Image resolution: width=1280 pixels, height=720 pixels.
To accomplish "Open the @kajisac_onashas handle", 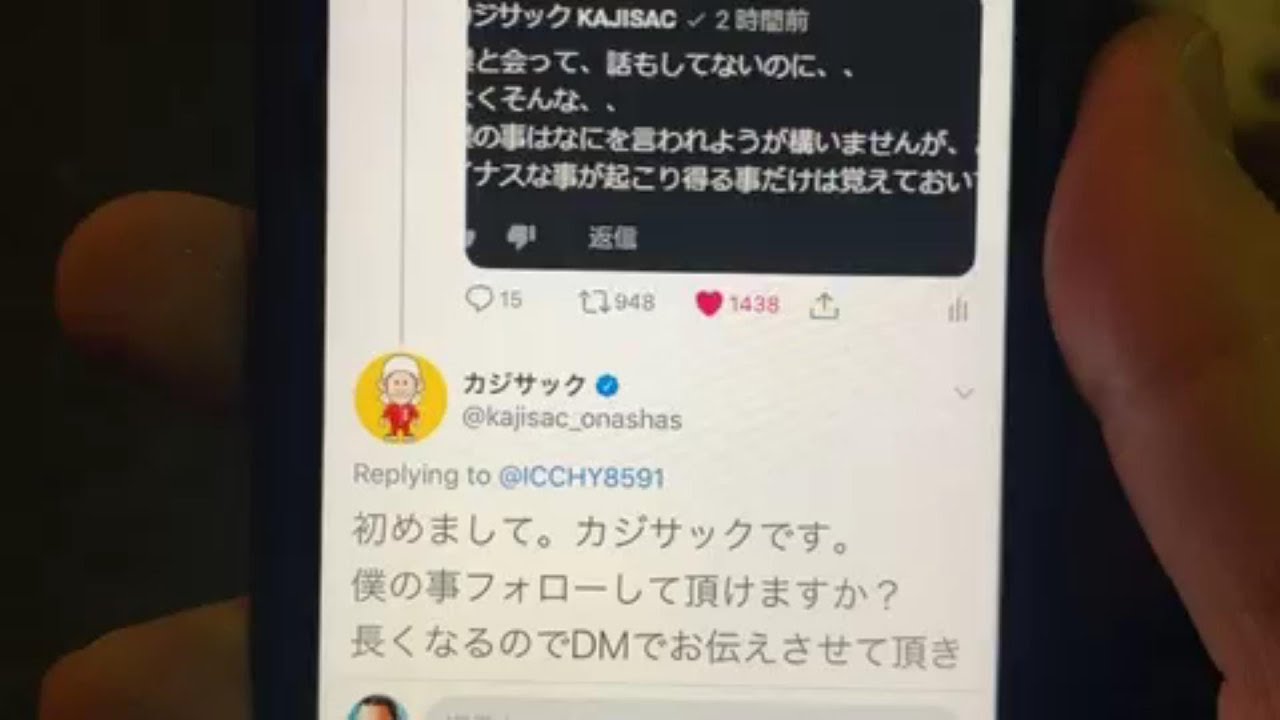I will pos(572,420).
